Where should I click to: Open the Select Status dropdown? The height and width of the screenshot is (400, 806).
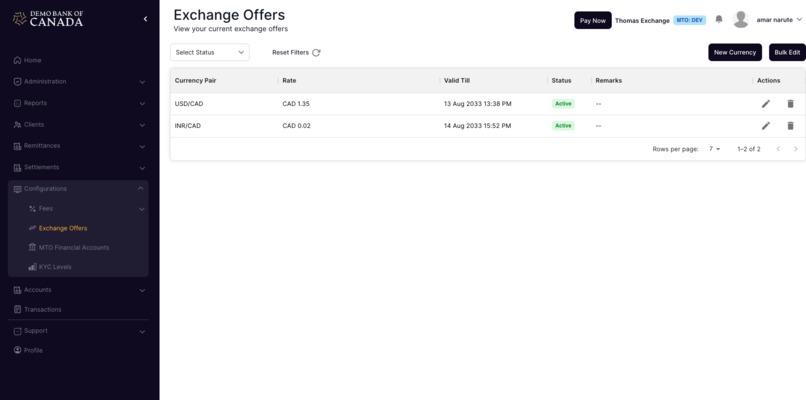[x=210, y=52]
